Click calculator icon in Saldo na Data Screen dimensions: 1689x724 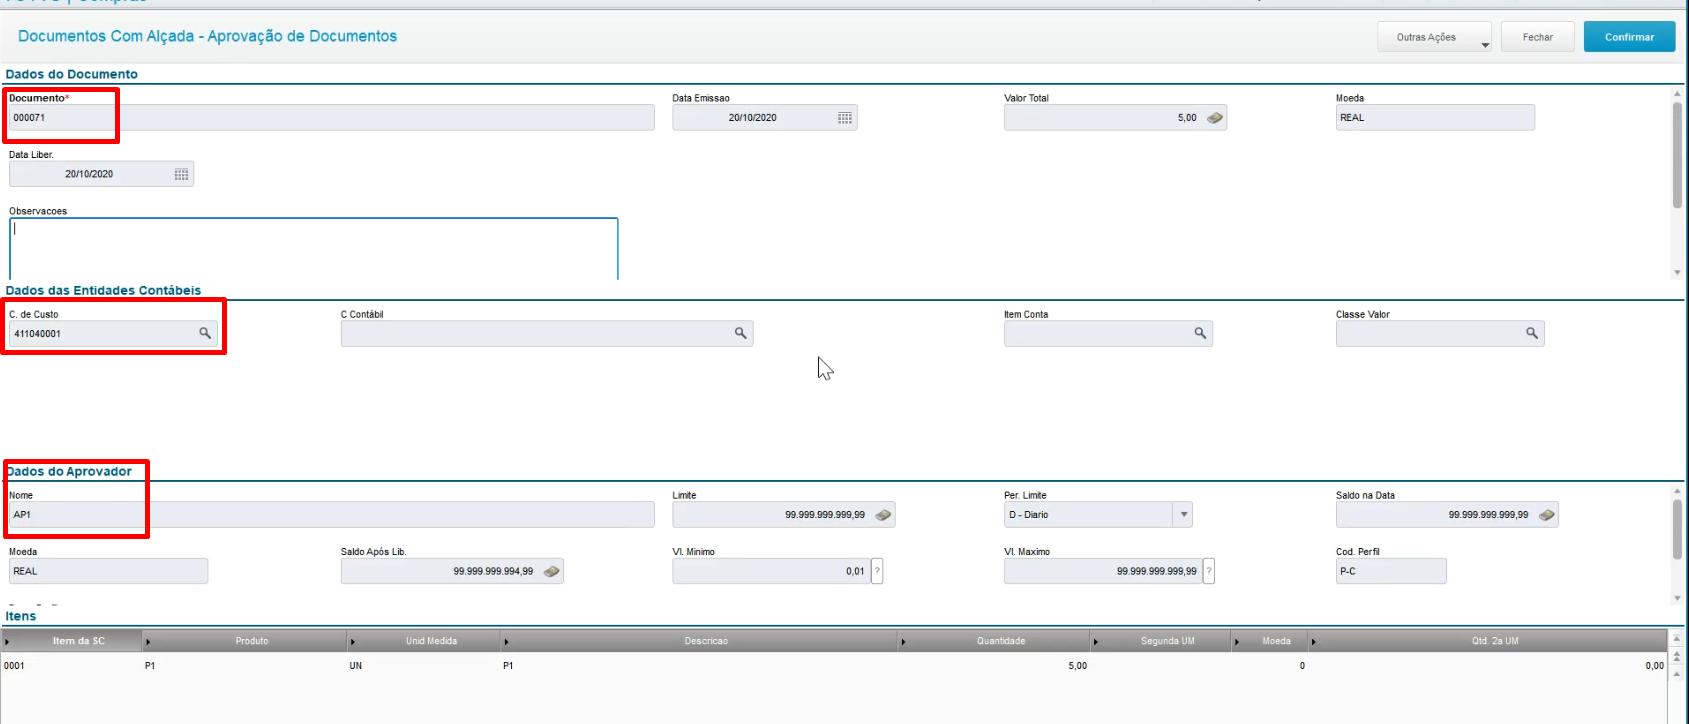click(1547, 515)
